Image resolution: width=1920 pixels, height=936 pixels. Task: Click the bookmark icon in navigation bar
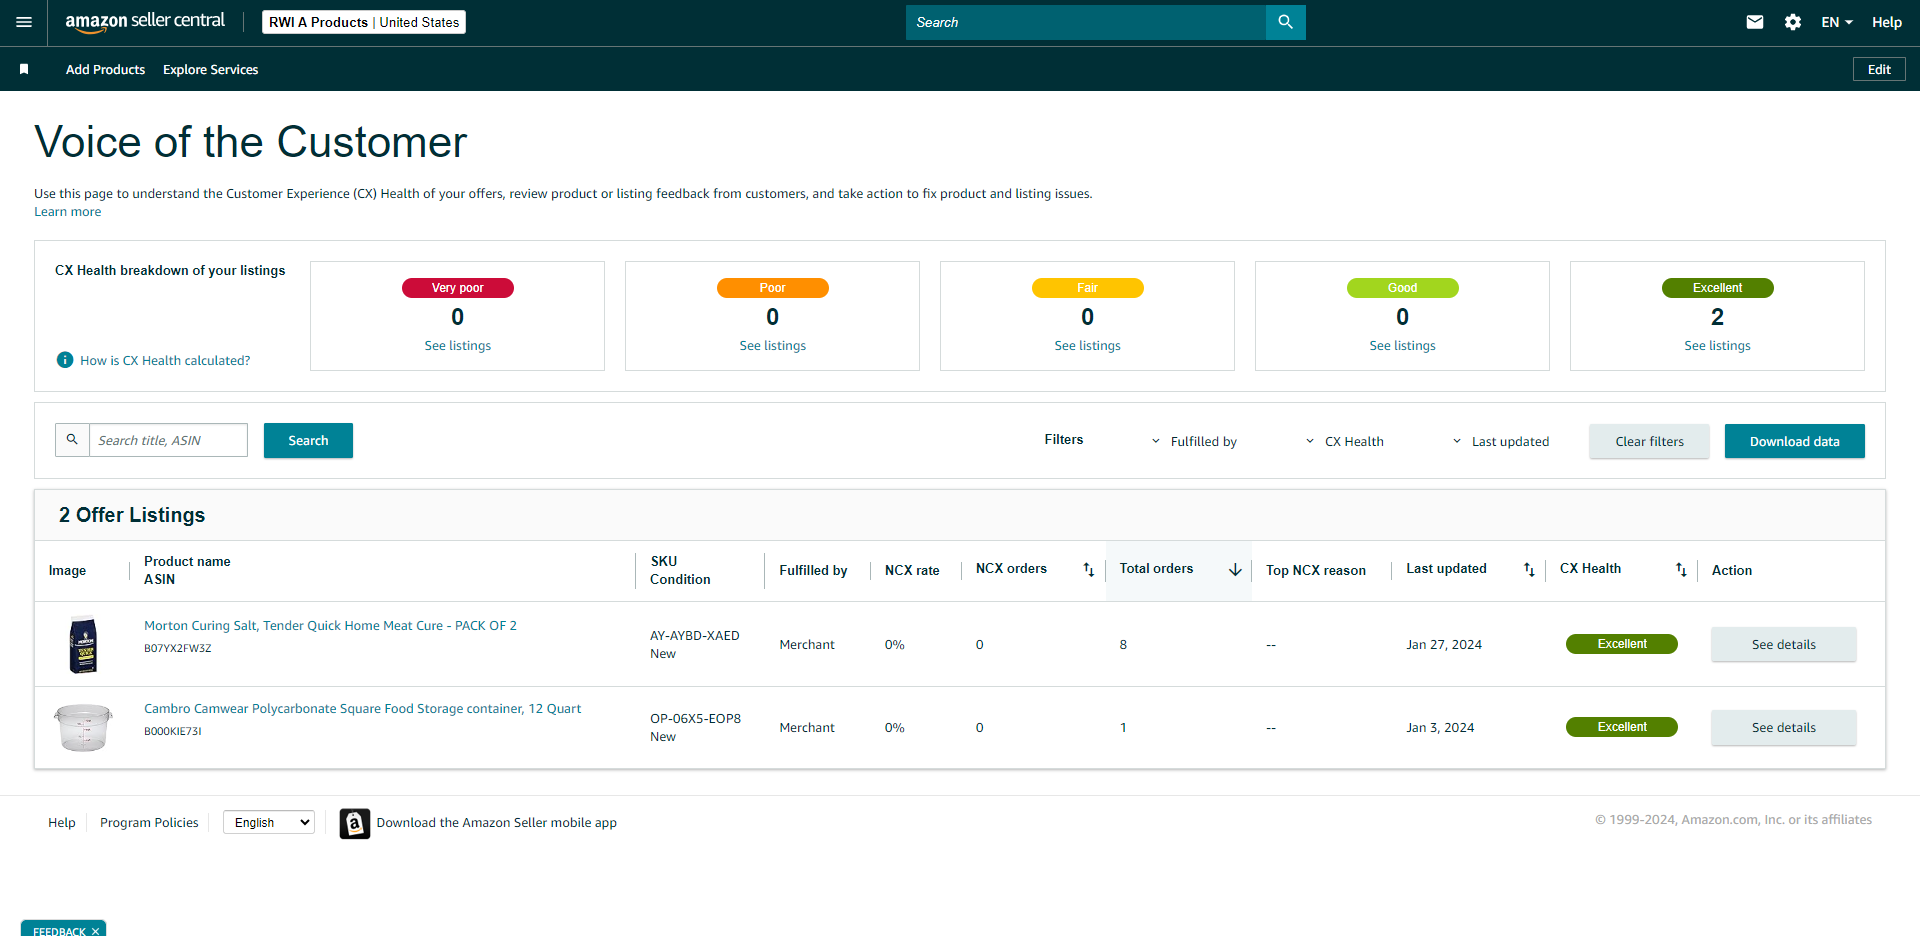[24, 69]
